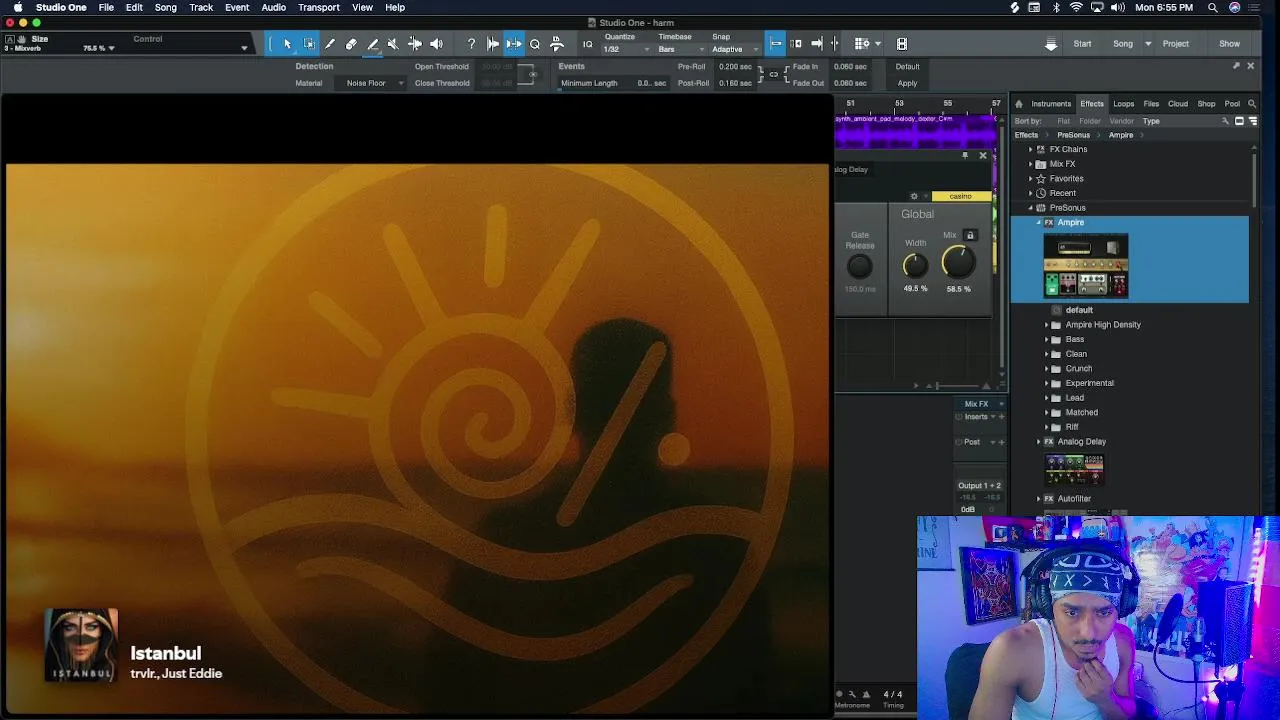The width and height of the screenshot is (1280, 720).
Task: Adjust the Global Width knob
Action: (915, 265)
